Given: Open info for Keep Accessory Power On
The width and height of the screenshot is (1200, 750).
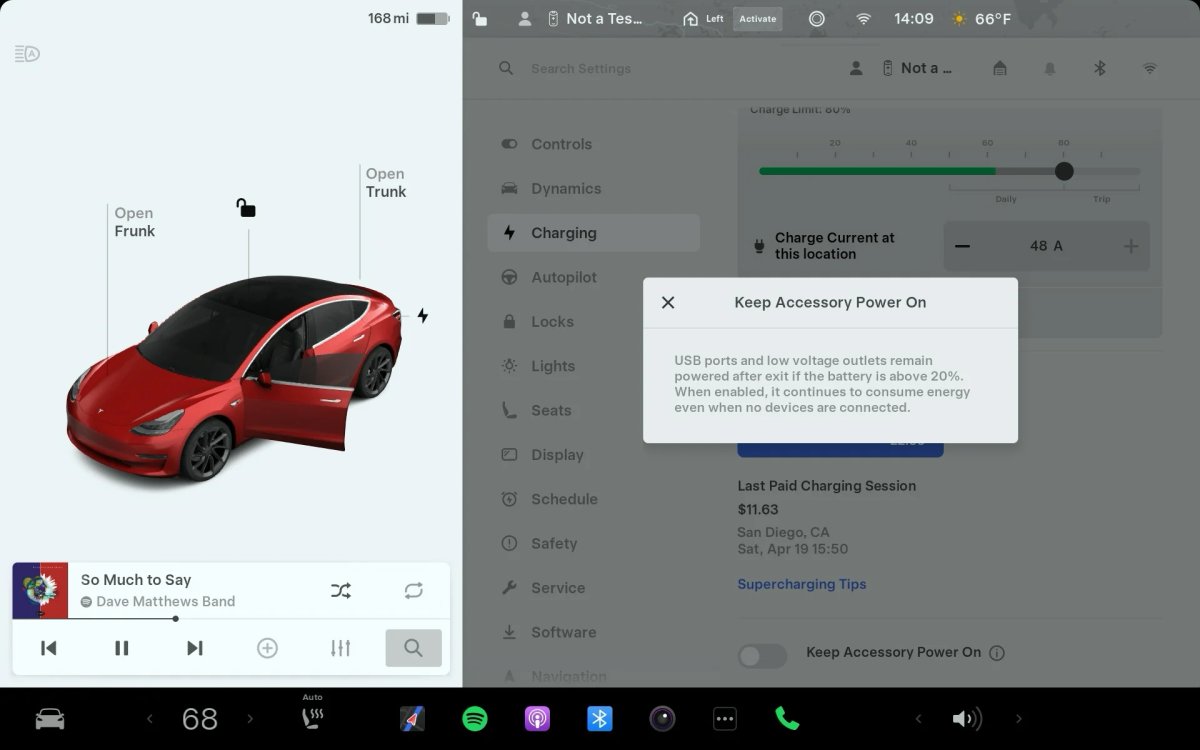Looking at the screenshot, I should pyautogui.click(x=996, y=653).
